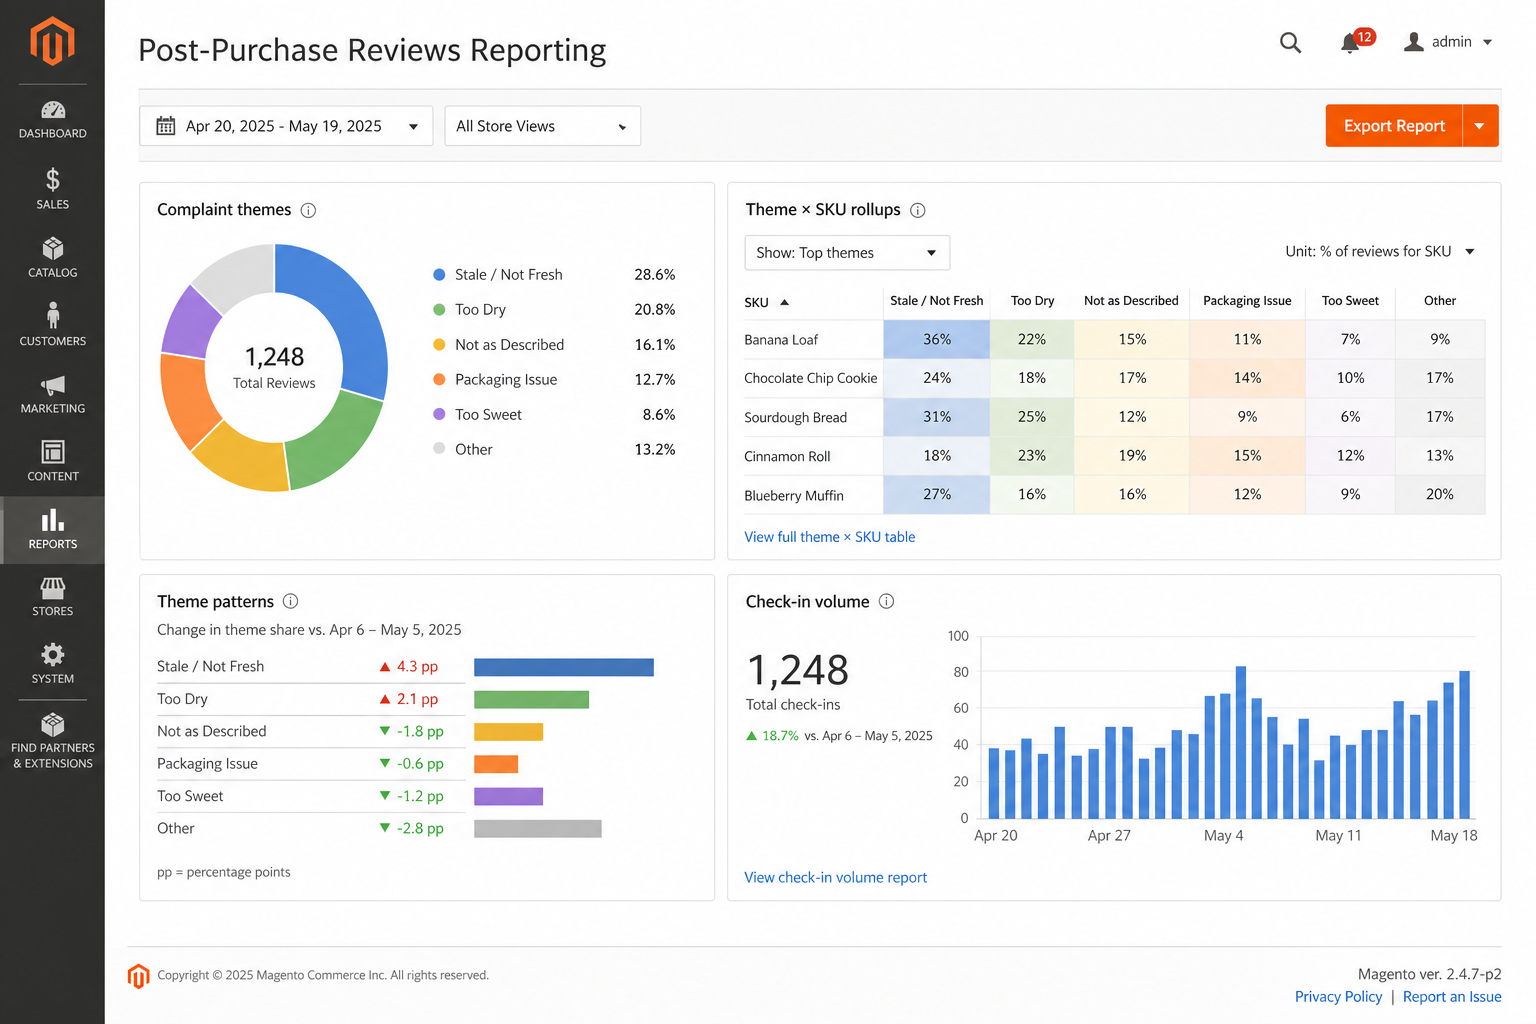
Task: Open the Show: Top themes dropdown
Action: tap(847, 253)
